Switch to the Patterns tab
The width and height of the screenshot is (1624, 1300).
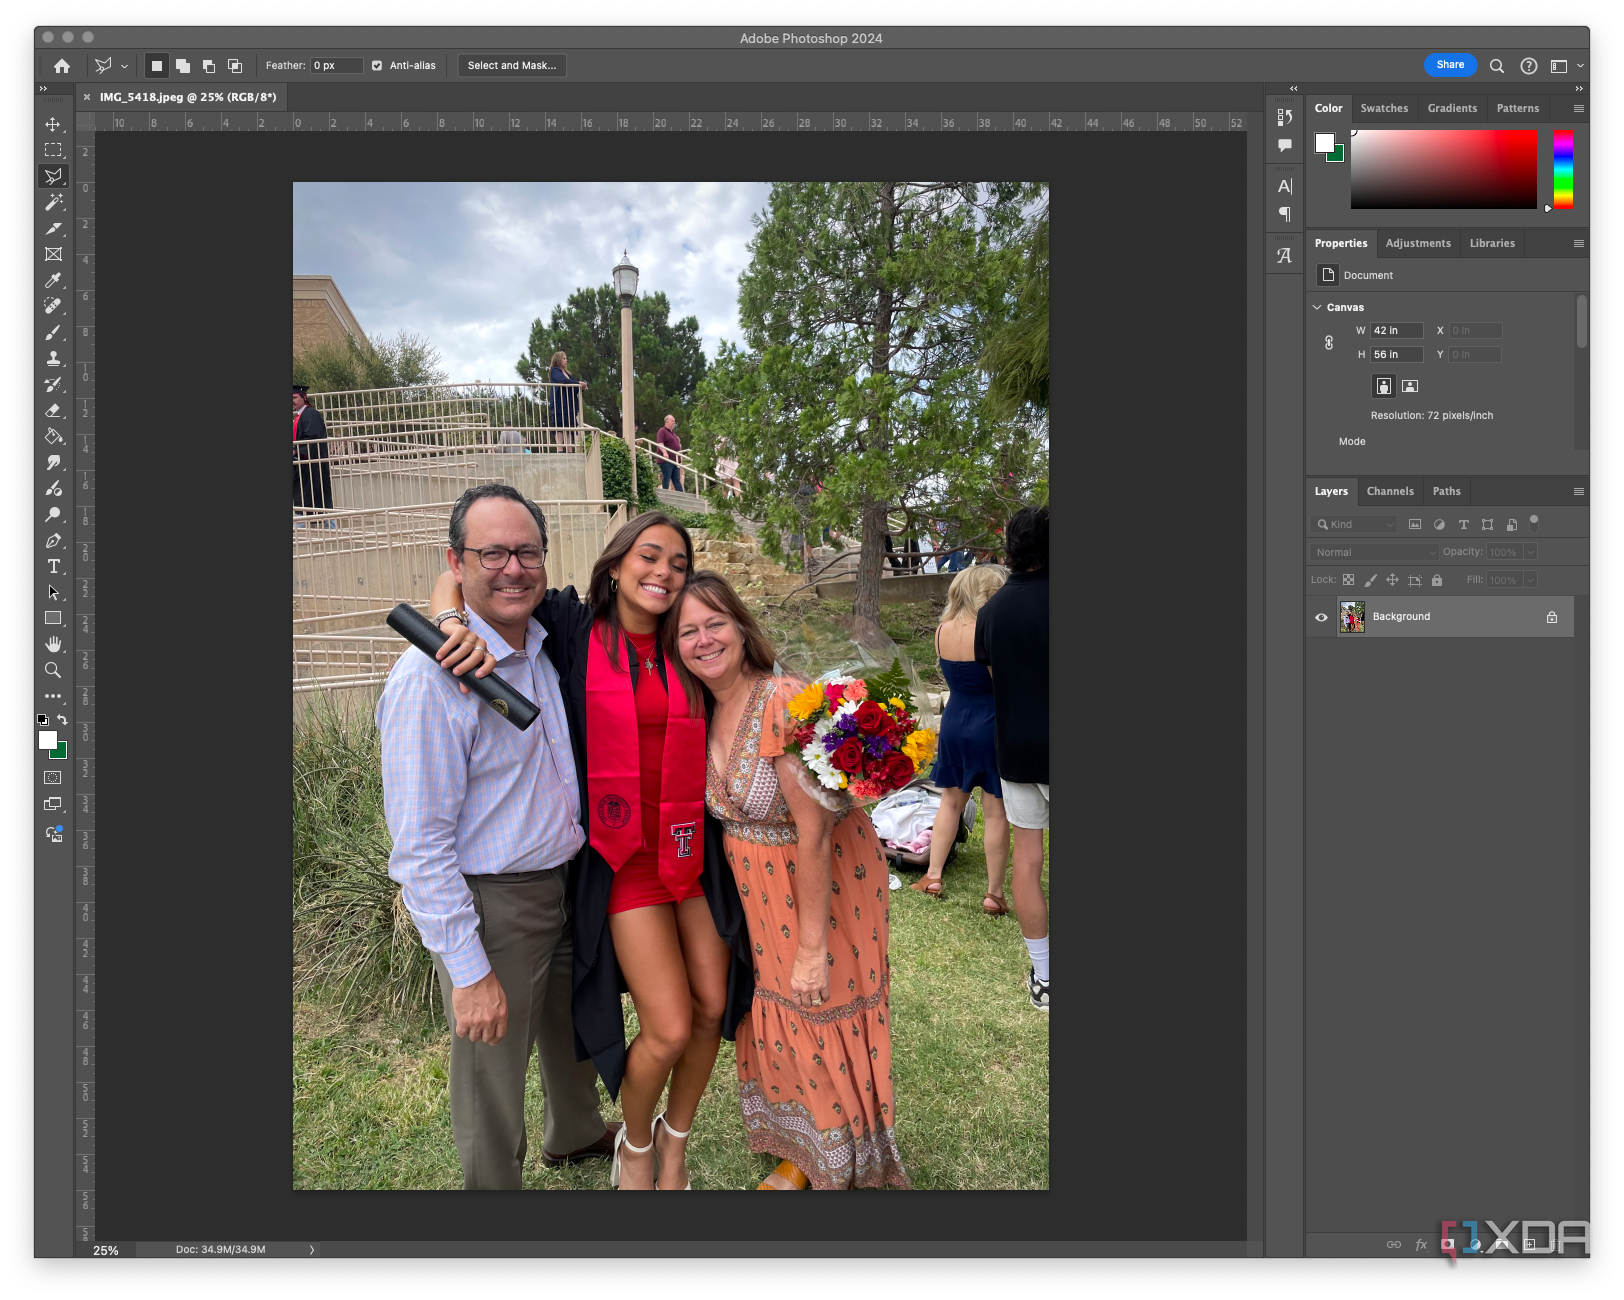(x=1517, y=108)
